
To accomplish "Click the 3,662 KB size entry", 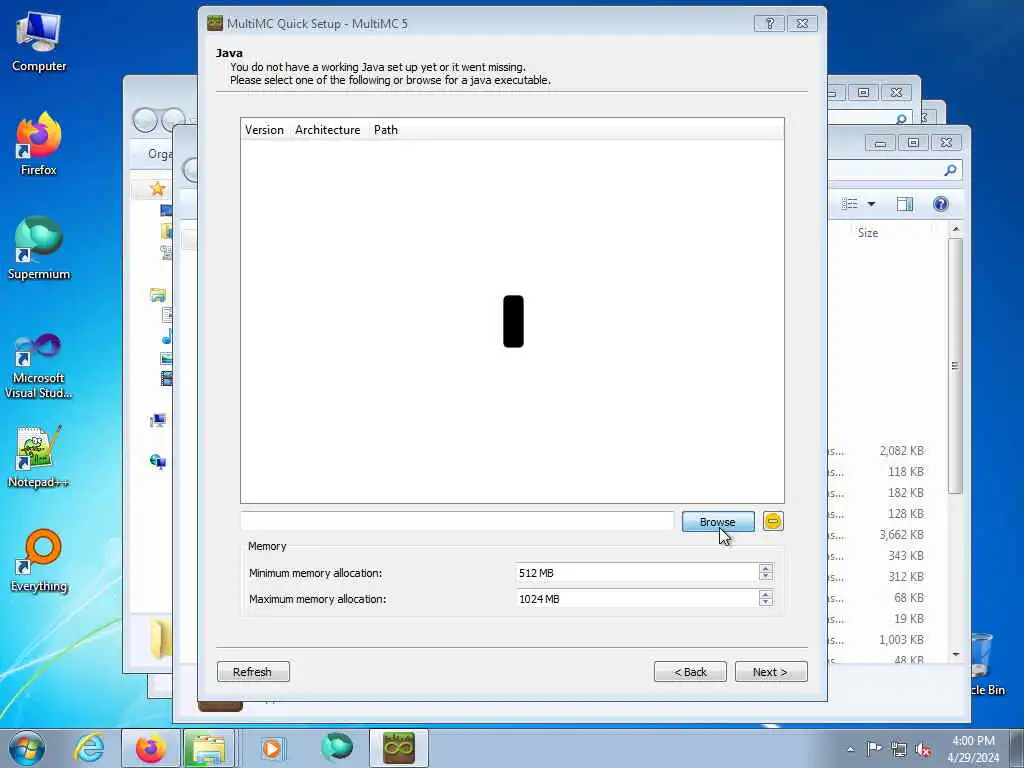I will pos(901,534).
